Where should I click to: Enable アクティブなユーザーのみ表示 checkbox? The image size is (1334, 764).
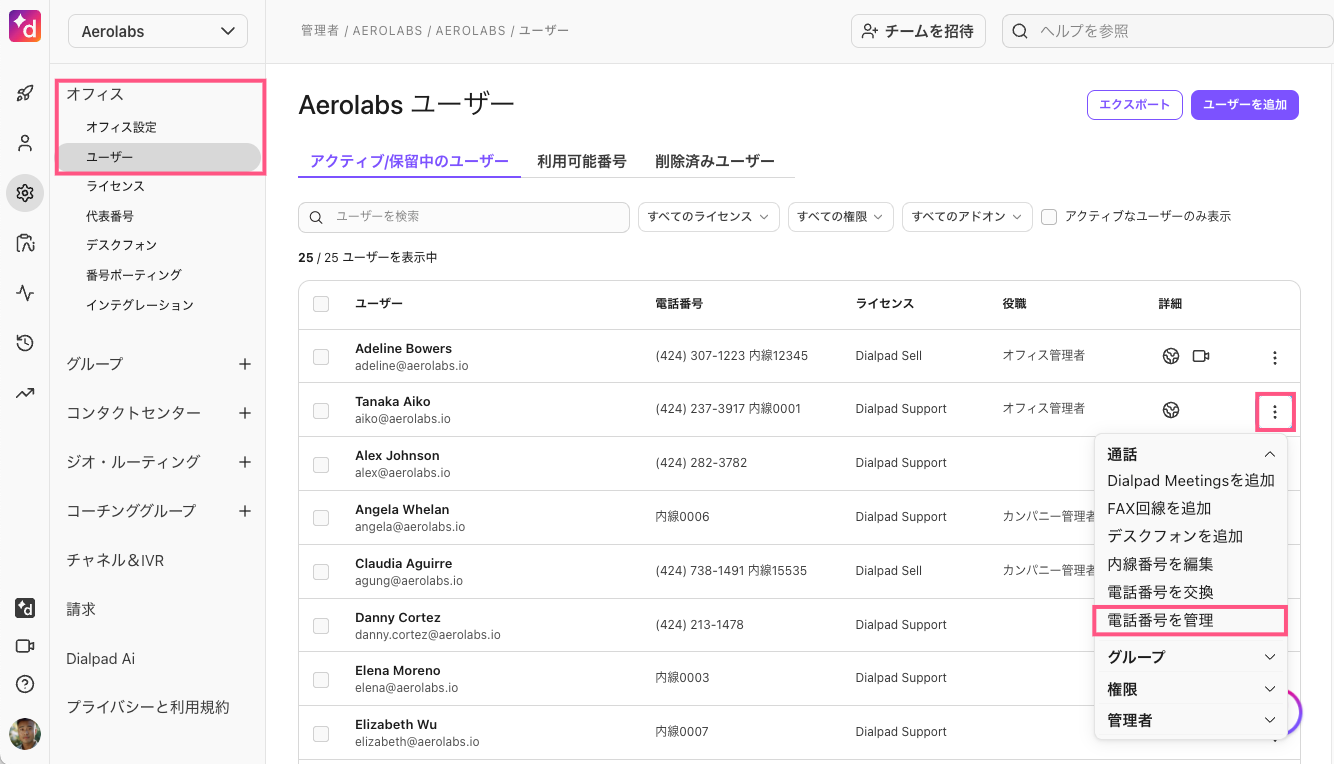[1049, 217]
